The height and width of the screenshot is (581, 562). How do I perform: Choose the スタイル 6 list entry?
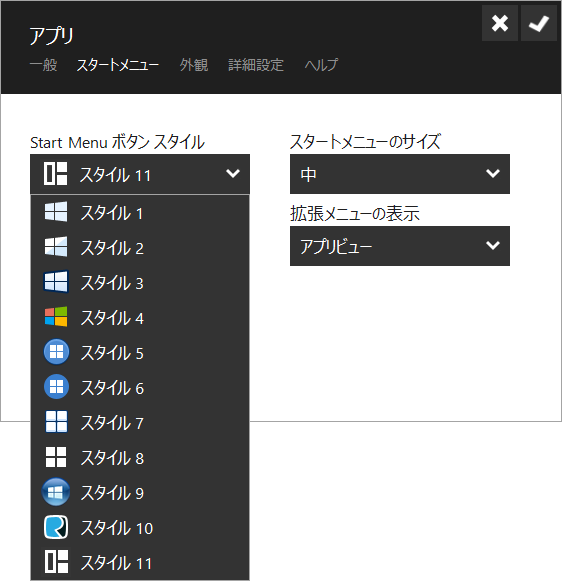[x=140, y=387]
